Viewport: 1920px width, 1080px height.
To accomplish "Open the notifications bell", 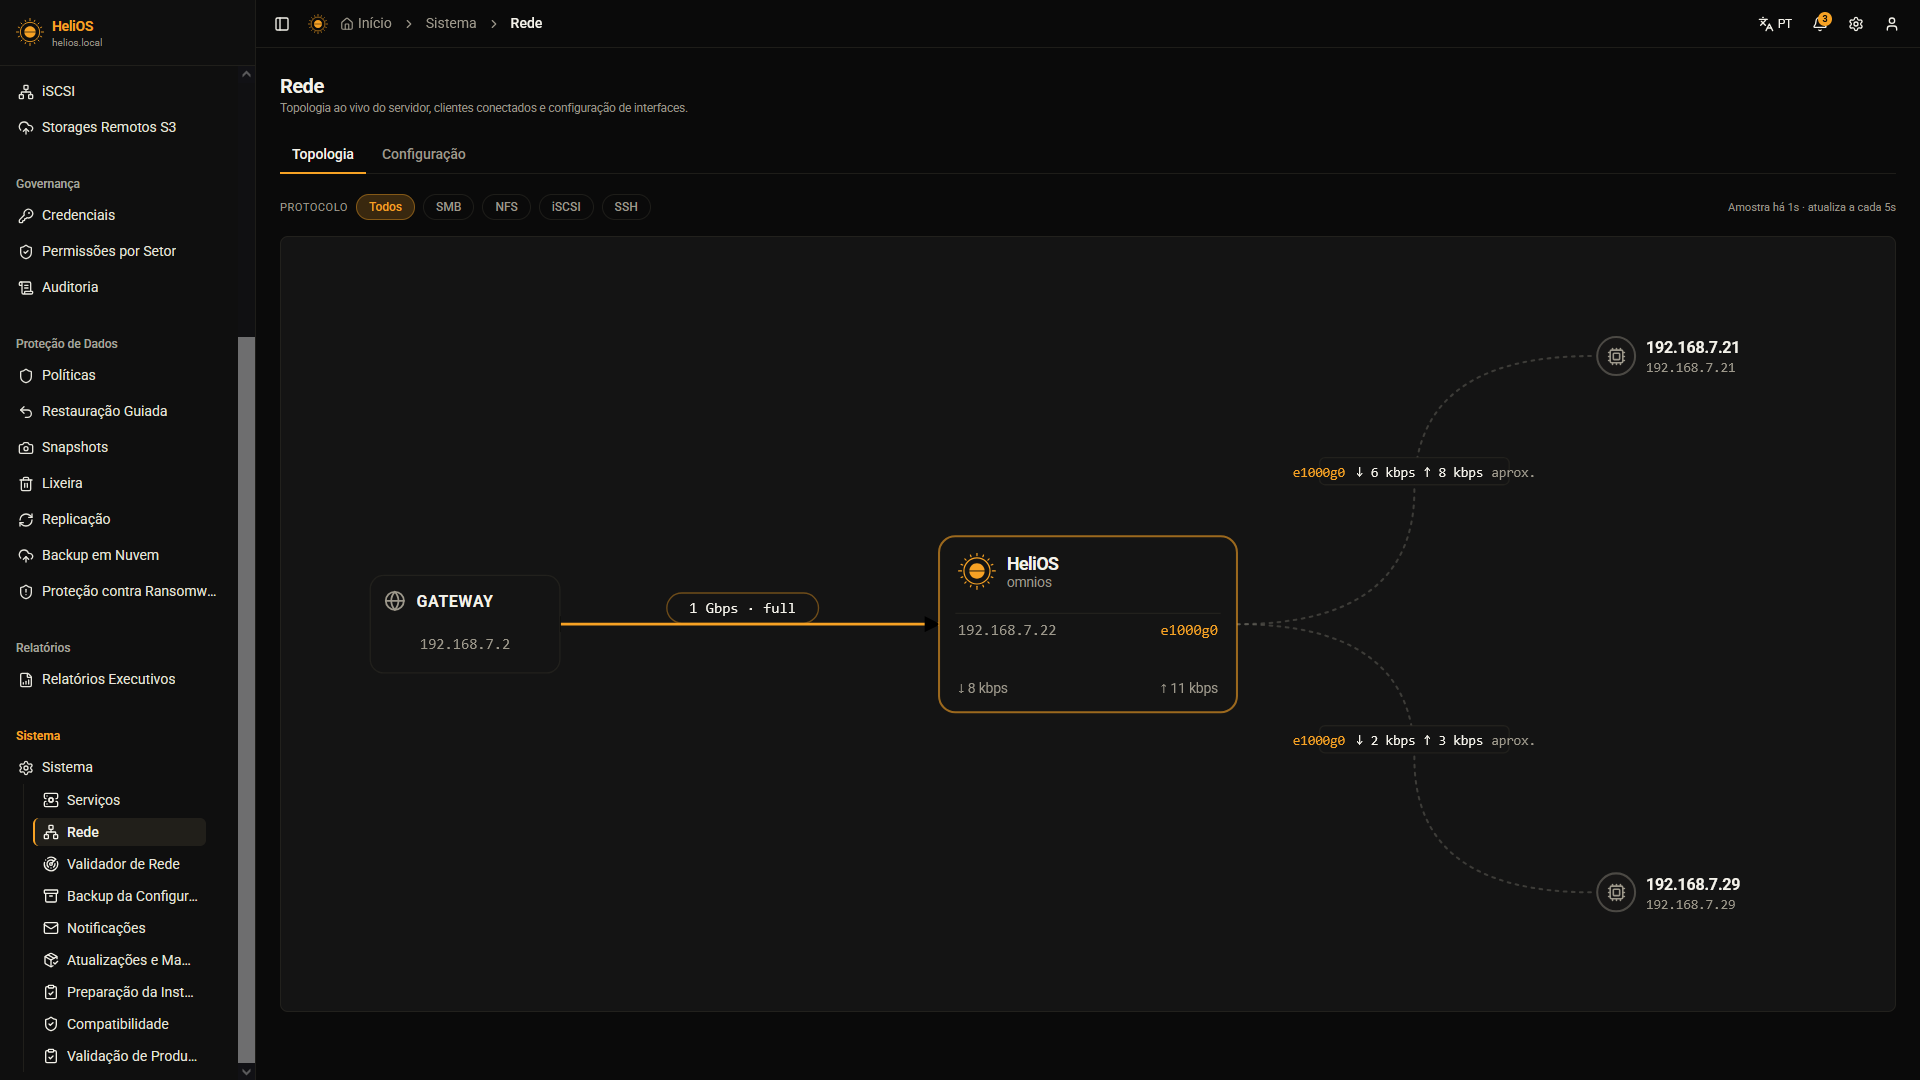I will click(1820, 24).
